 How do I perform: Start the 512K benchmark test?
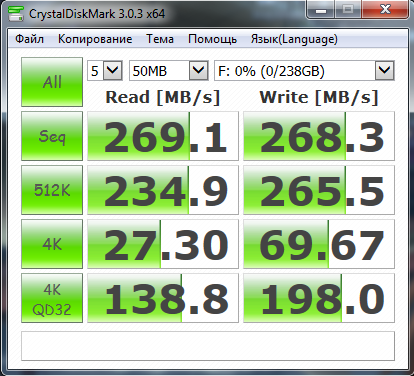(x=52, y=190)
